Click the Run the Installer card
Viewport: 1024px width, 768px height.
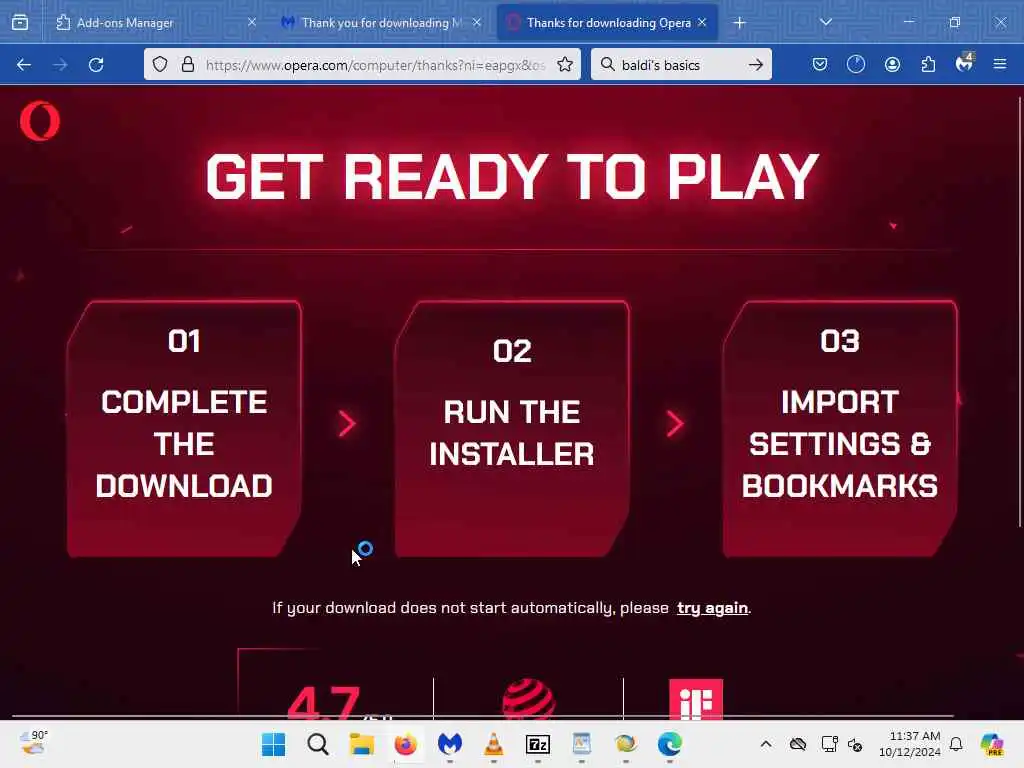tap(512, 429)
